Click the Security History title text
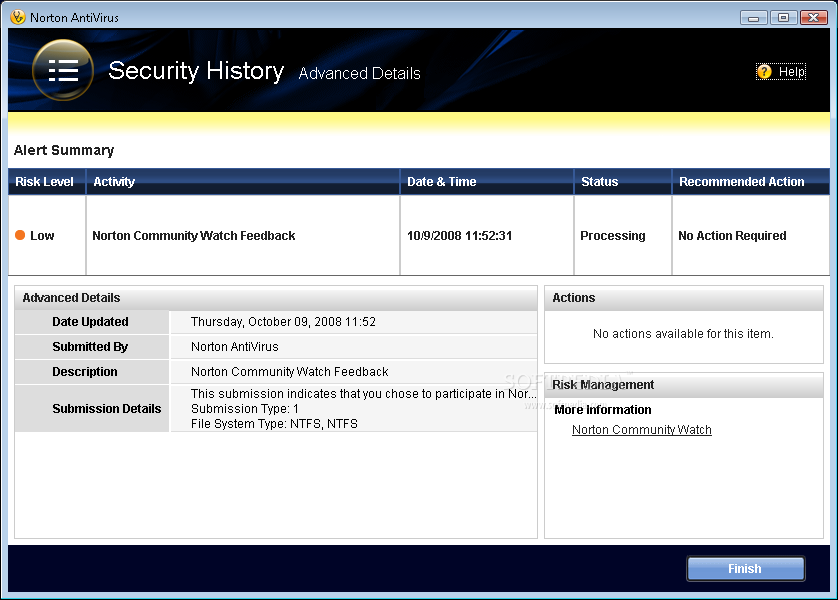 (x=196, y=71)
